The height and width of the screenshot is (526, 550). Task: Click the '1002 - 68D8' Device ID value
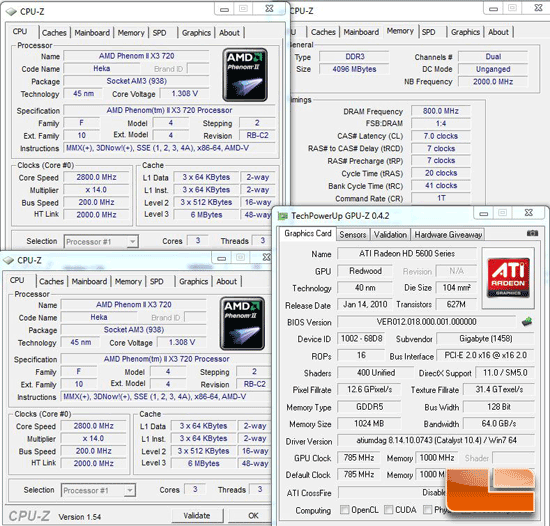[361, 338]
